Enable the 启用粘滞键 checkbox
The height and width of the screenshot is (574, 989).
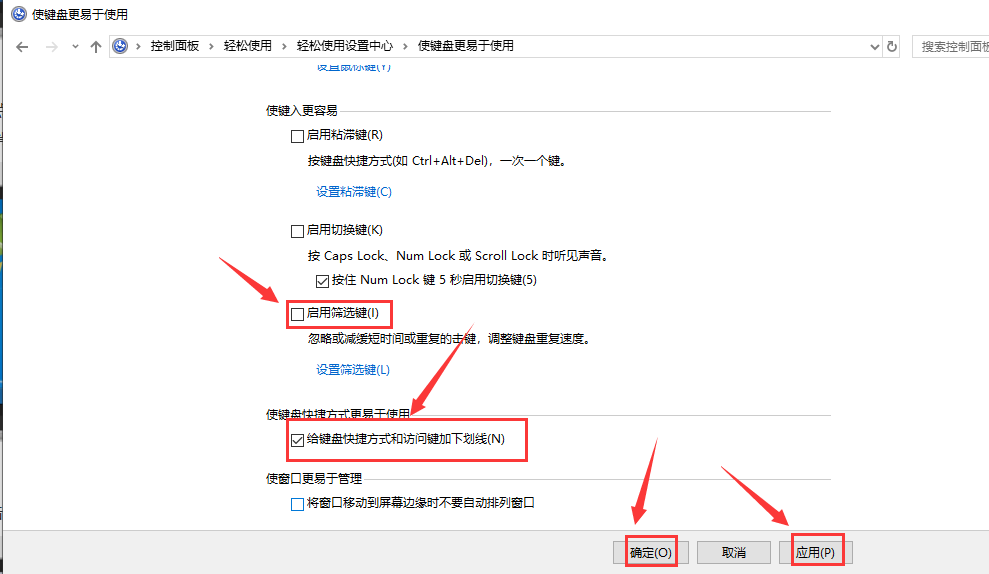[297, 135]
